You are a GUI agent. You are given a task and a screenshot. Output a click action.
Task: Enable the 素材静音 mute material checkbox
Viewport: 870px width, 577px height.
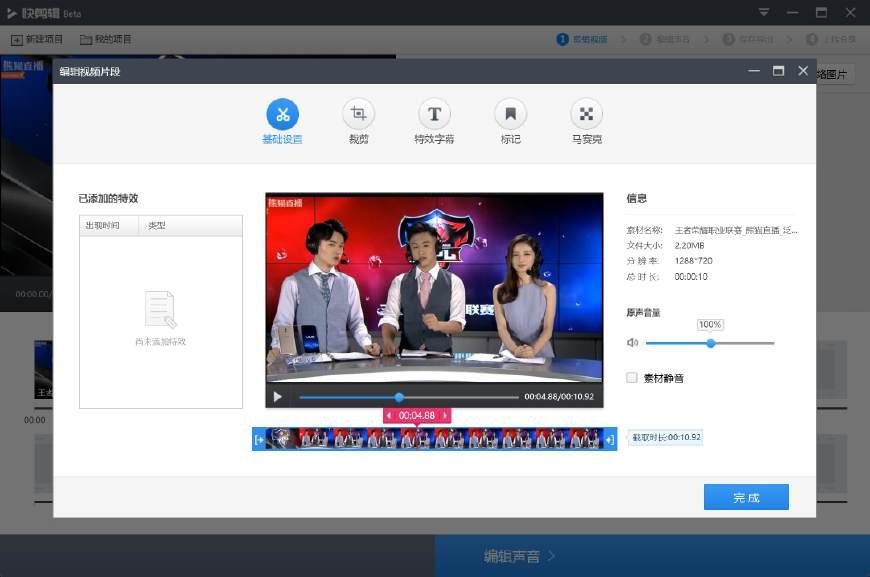(x=631, y=377)
